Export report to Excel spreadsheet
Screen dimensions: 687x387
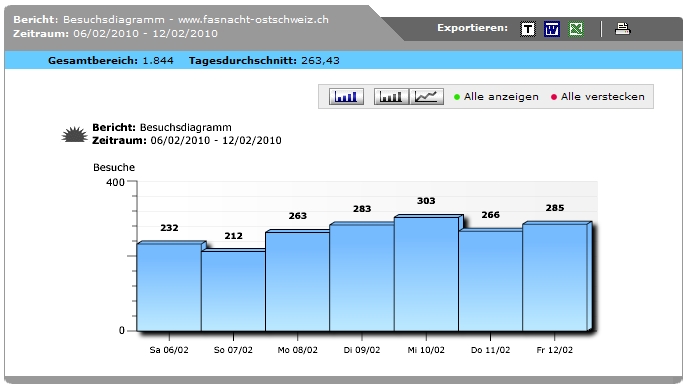[x=576, y=29]
